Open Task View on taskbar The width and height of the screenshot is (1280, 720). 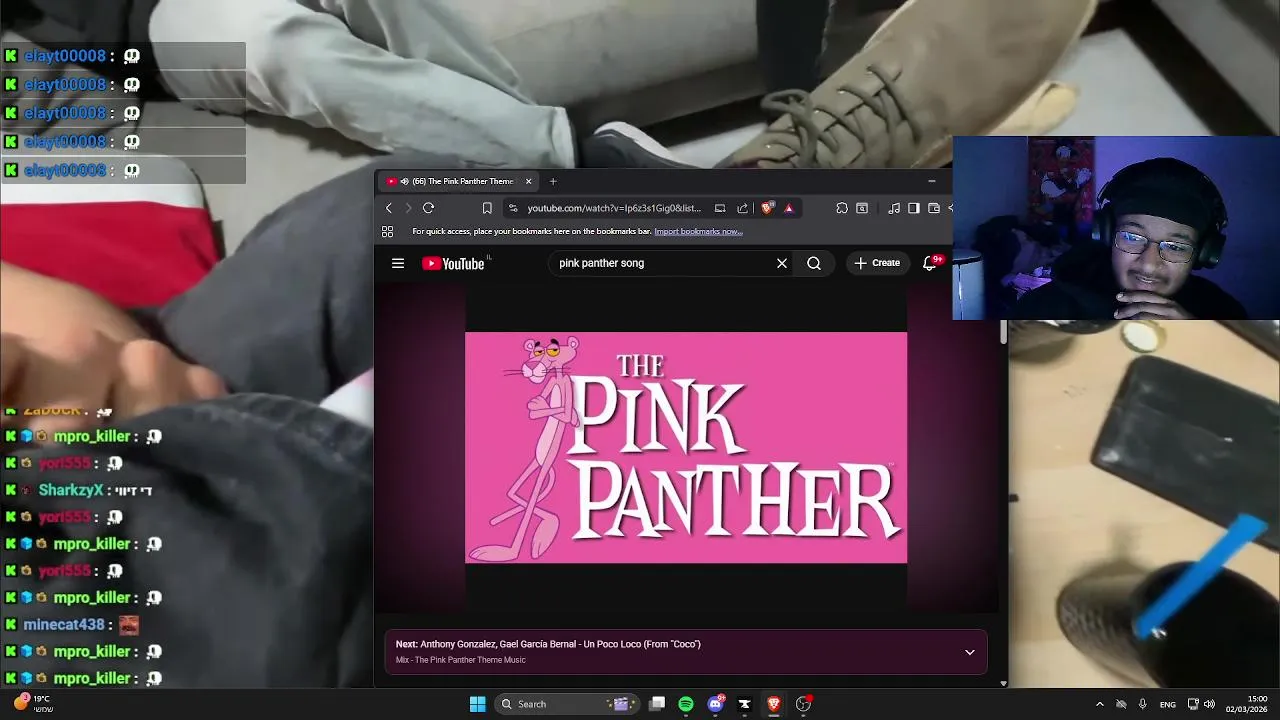coord(657,704)
